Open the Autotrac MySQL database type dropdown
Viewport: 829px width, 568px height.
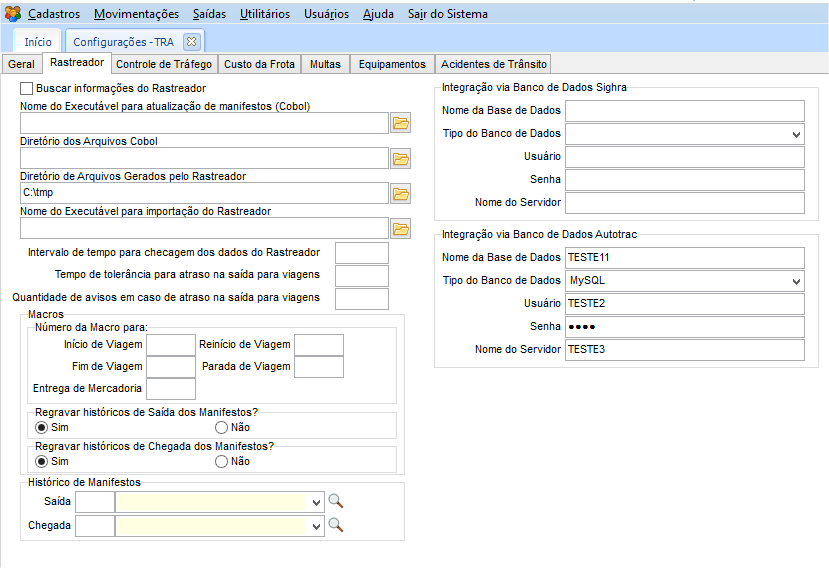tap(796, 281)
